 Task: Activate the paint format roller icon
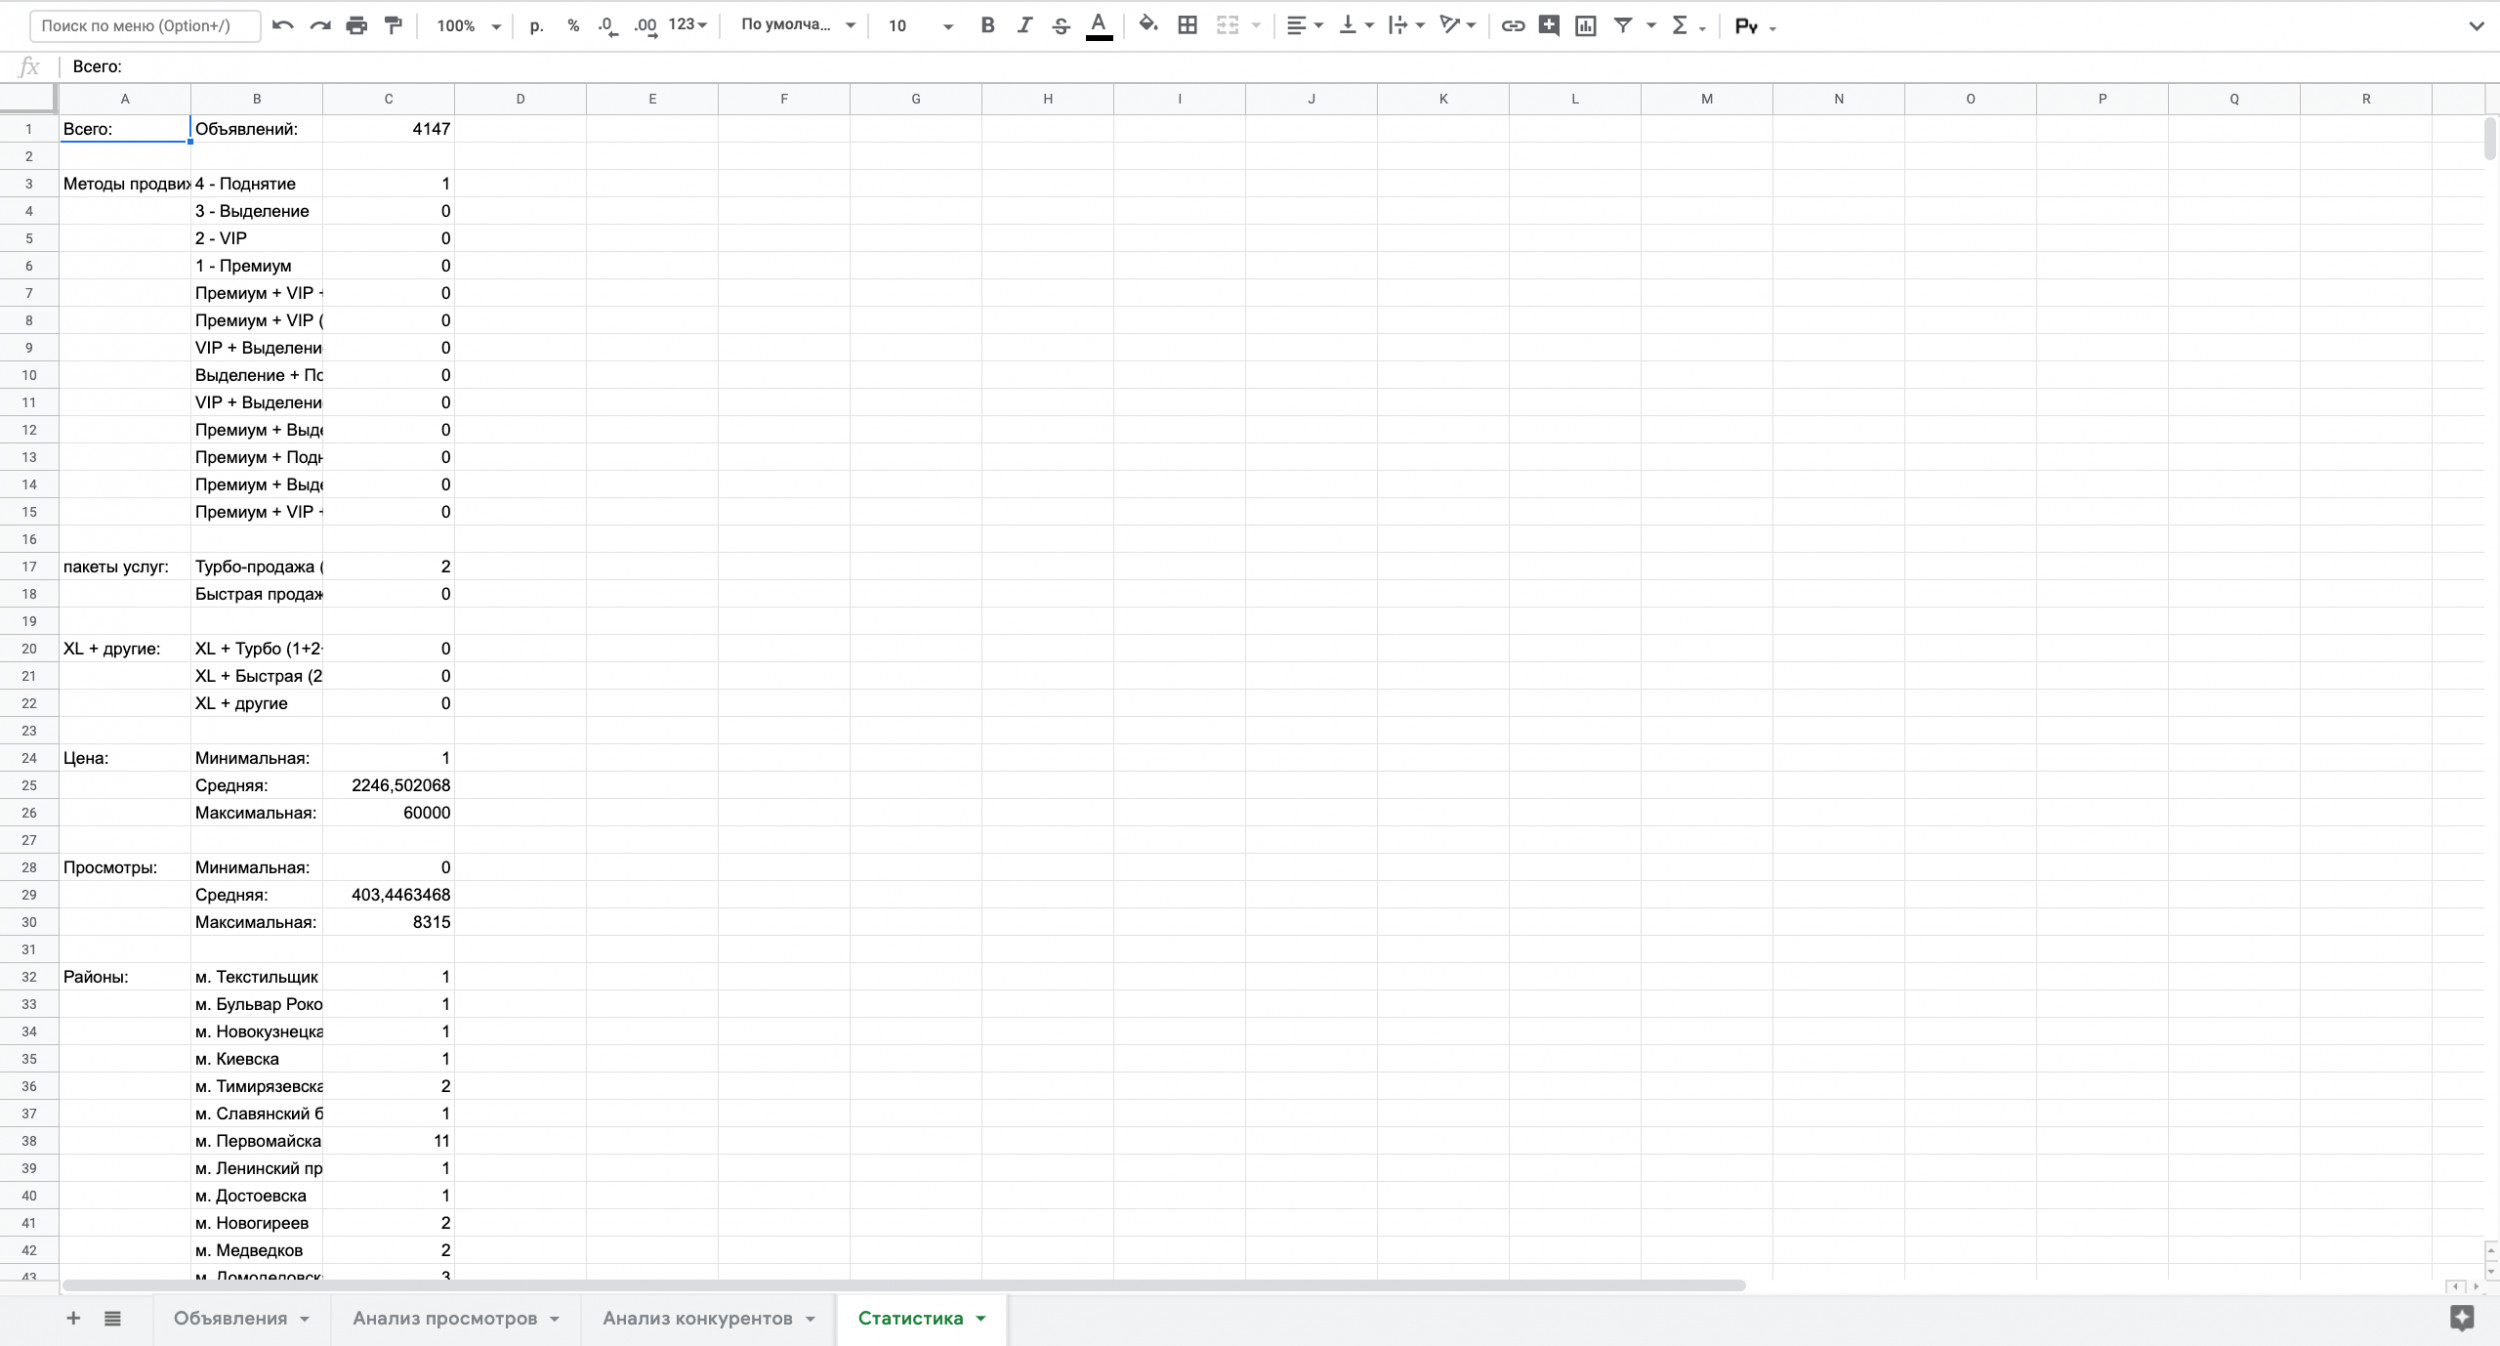pos(394,26)
